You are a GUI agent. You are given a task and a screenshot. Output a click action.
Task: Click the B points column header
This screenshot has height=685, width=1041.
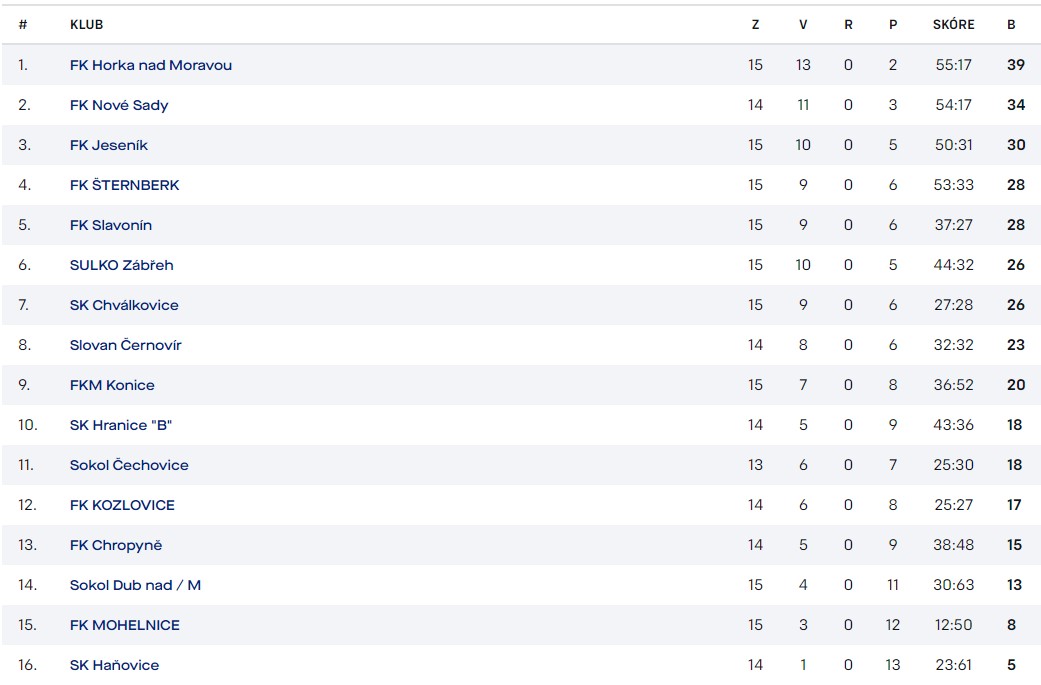click(x=1011, y=25)
